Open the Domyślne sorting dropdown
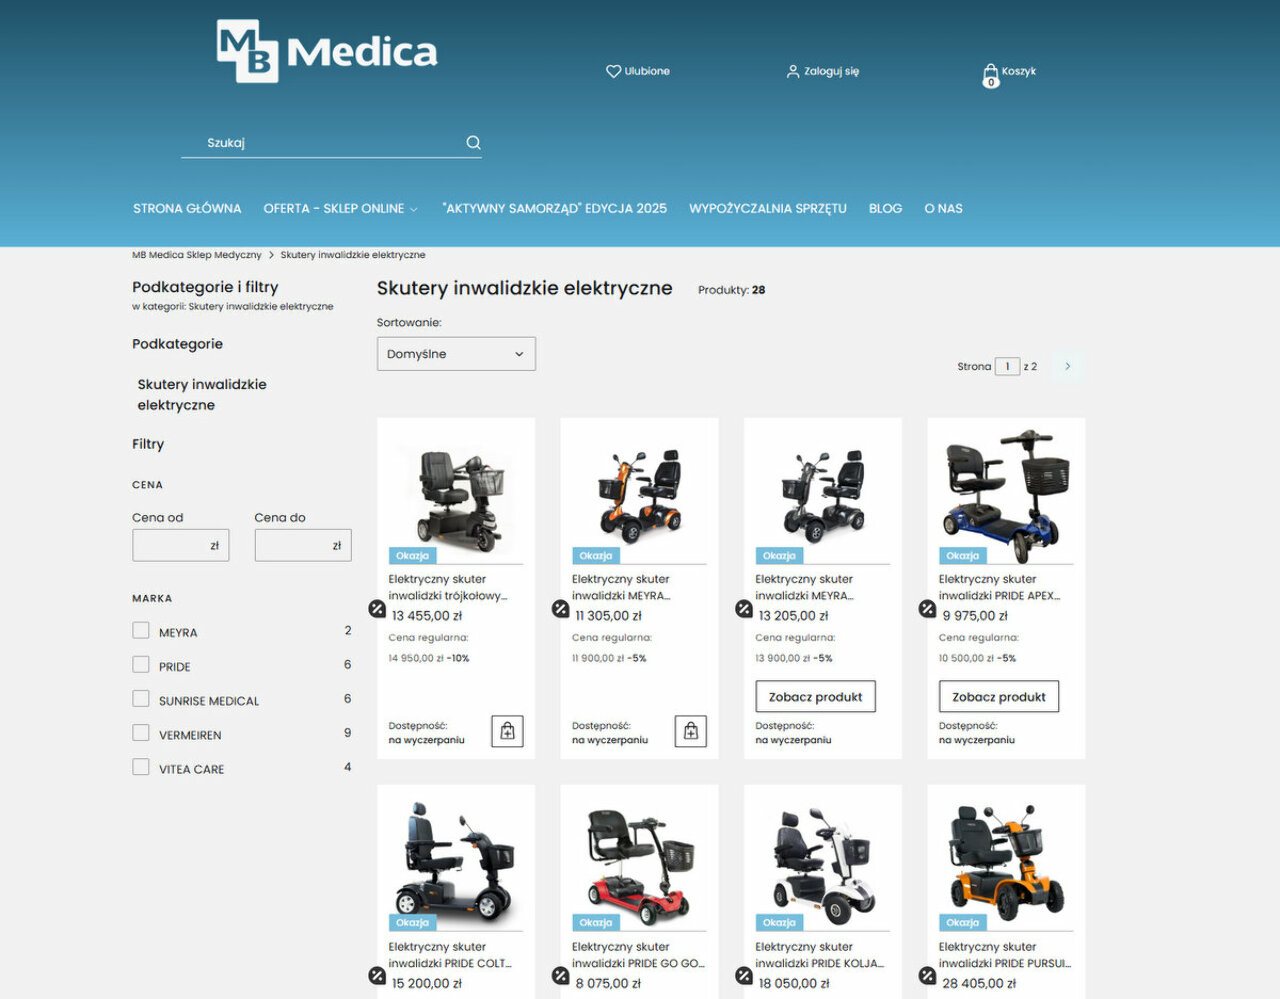The height and width of the screenshot is (999, 1280). [x=456, y=354]
